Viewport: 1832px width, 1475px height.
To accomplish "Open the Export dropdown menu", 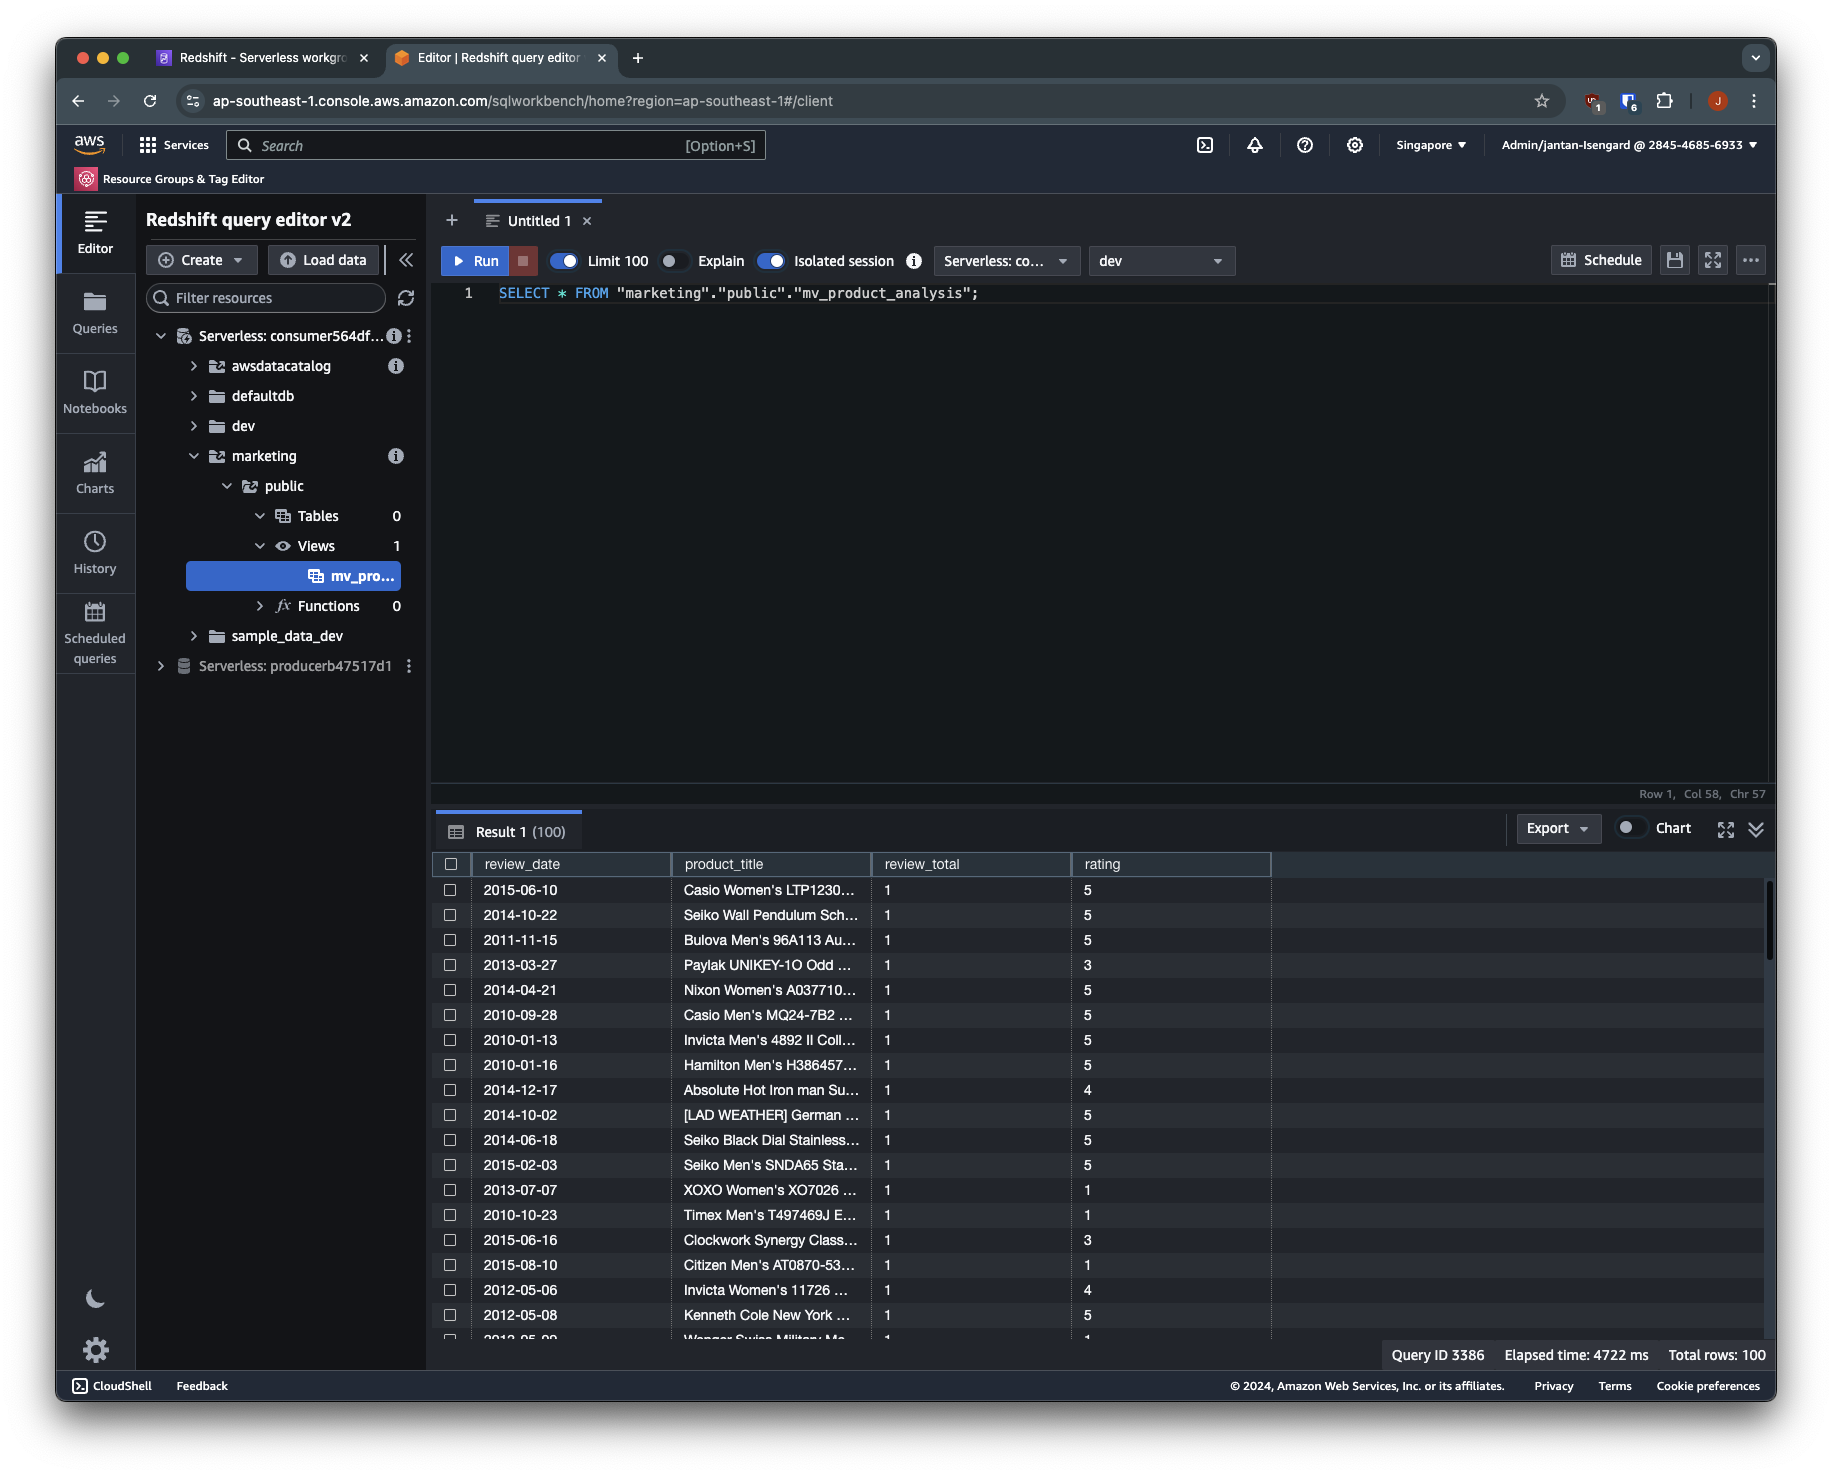I will [x=1557, y=828].
